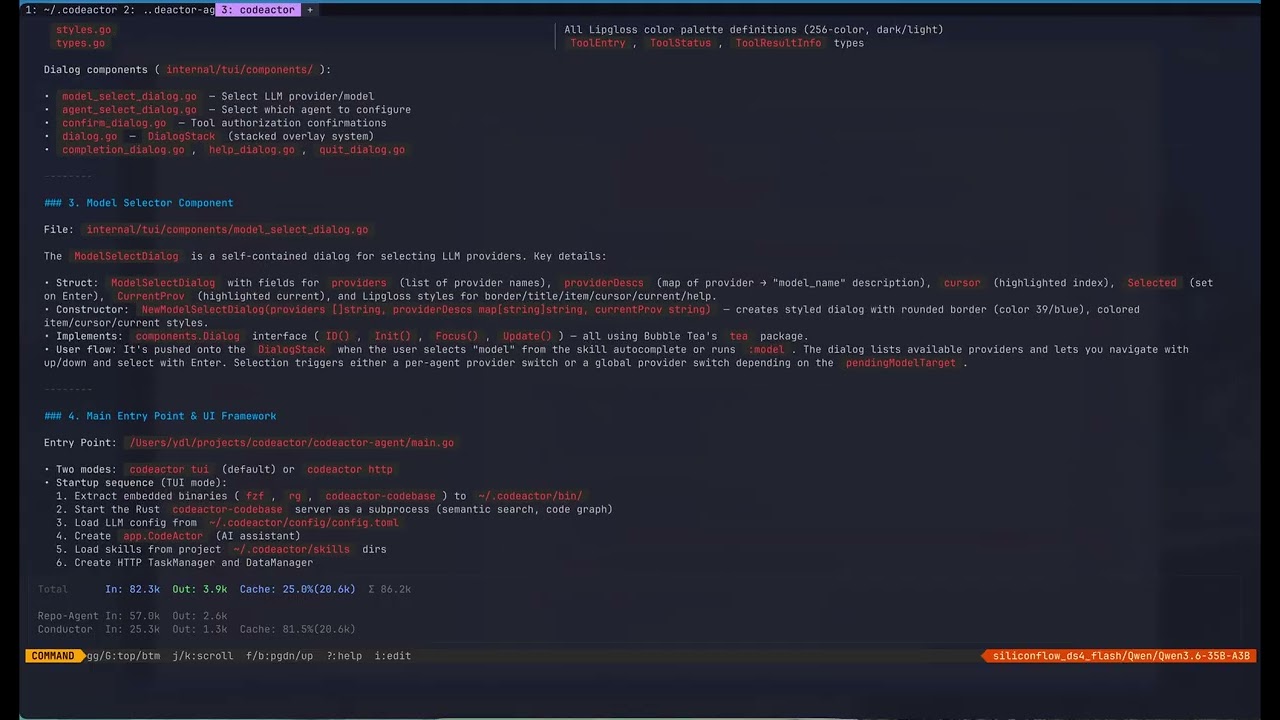Click the COMMAND mode indicator
1280x720 pixels.
(53, 656)
